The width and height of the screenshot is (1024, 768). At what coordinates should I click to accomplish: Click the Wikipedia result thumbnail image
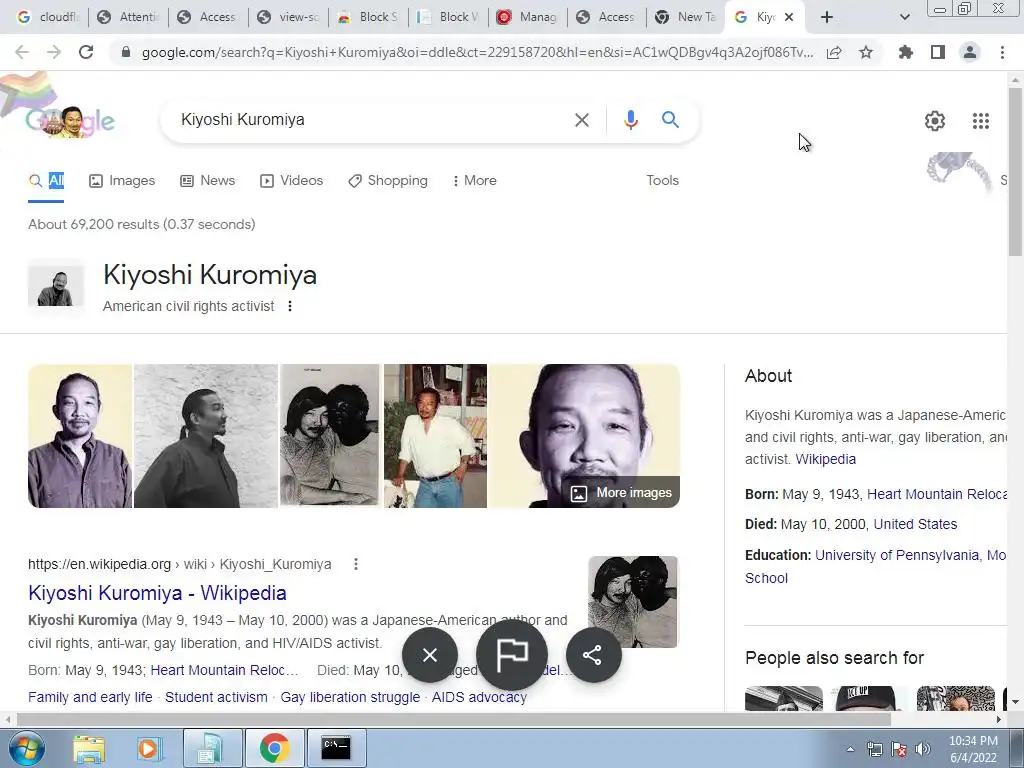633,601
